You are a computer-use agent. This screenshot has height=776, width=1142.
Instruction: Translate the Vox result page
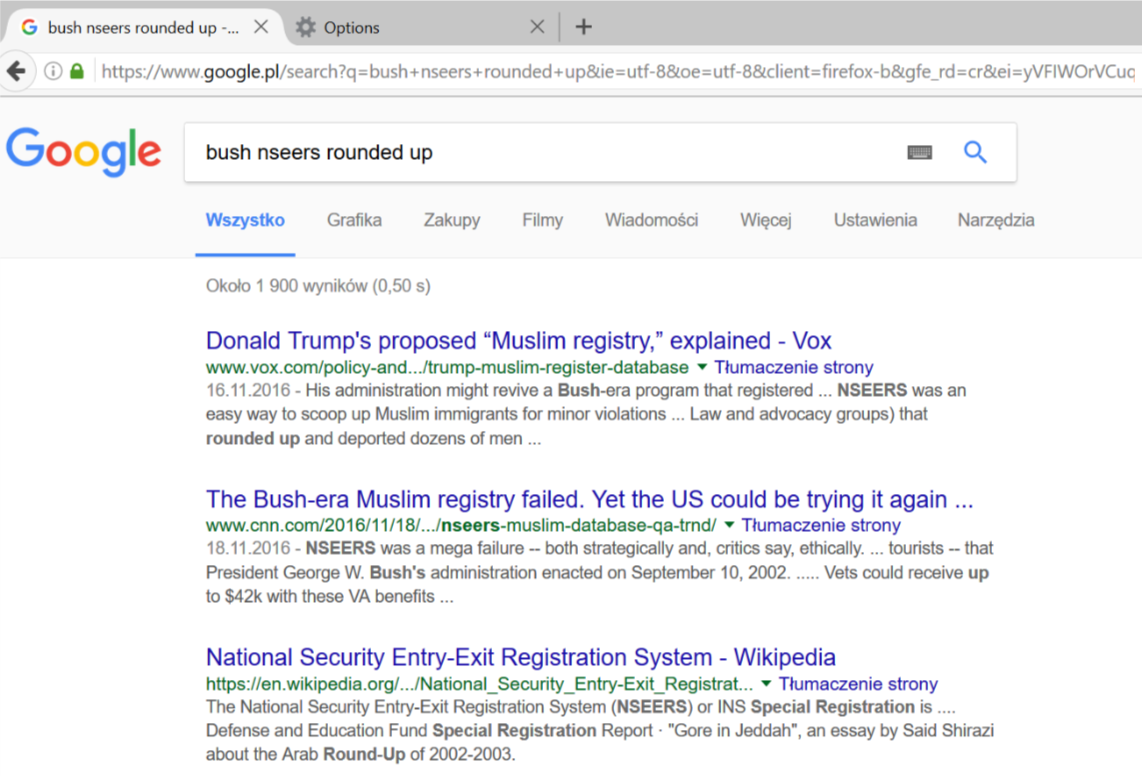pyautogui.click(x=793, y=367)
